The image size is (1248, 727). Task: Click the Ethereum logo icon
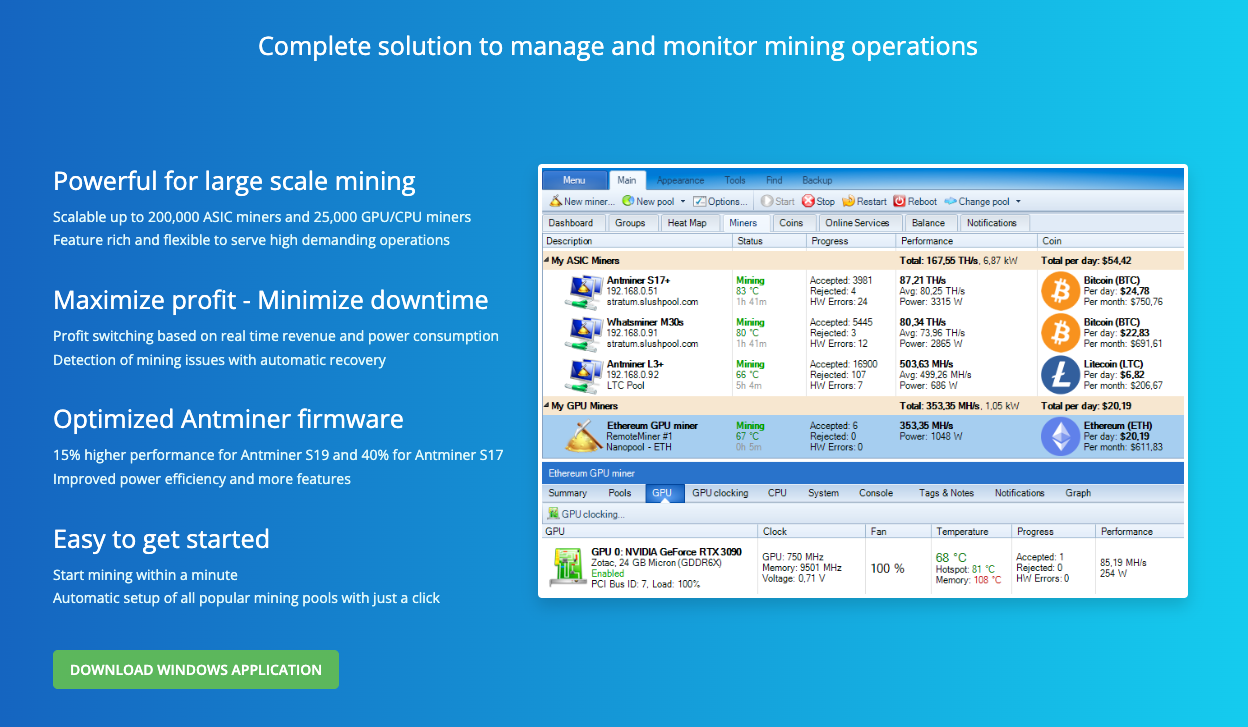coord(1060,437)
